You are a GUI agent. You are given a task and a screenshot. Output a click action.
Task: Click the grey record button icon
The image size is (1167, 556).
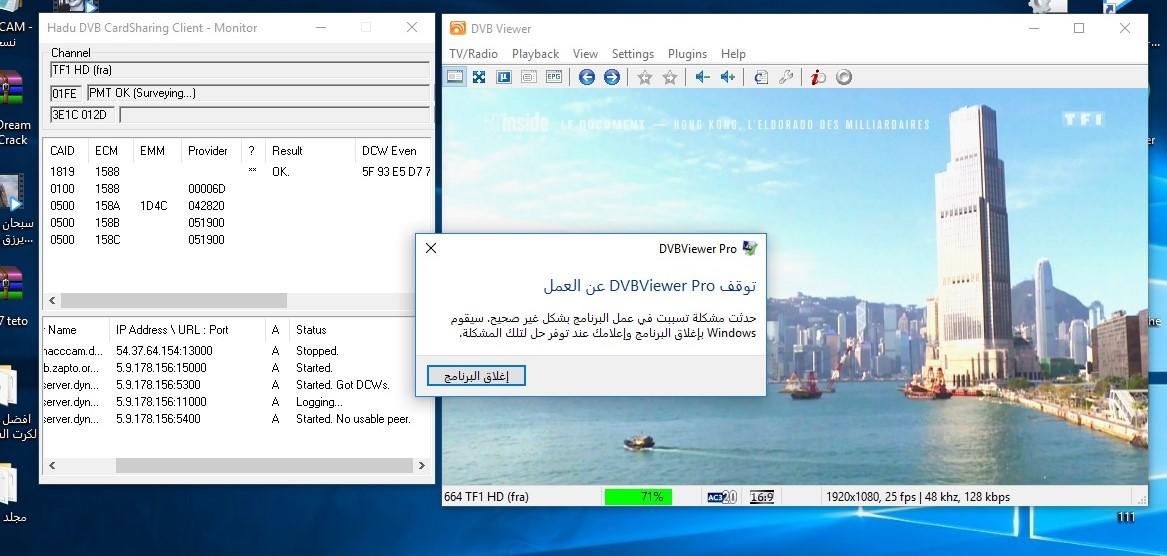[x=843, y=77]
